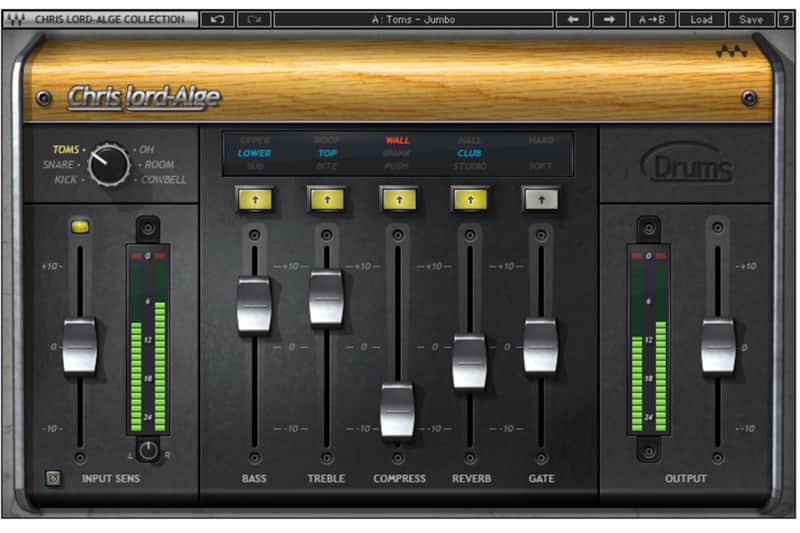The height and width of the screenshot is (533, 800).
Task: Go to next preset with right arrow
Action: 609,19
